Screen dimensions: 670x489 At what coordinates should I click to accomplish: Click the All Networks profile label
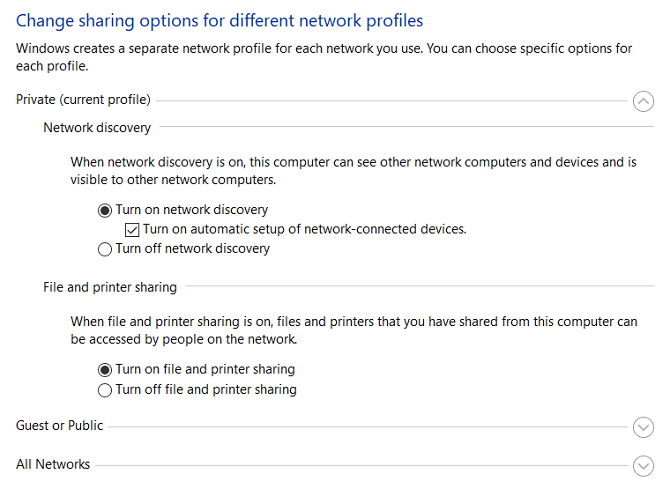click(53, 464)
